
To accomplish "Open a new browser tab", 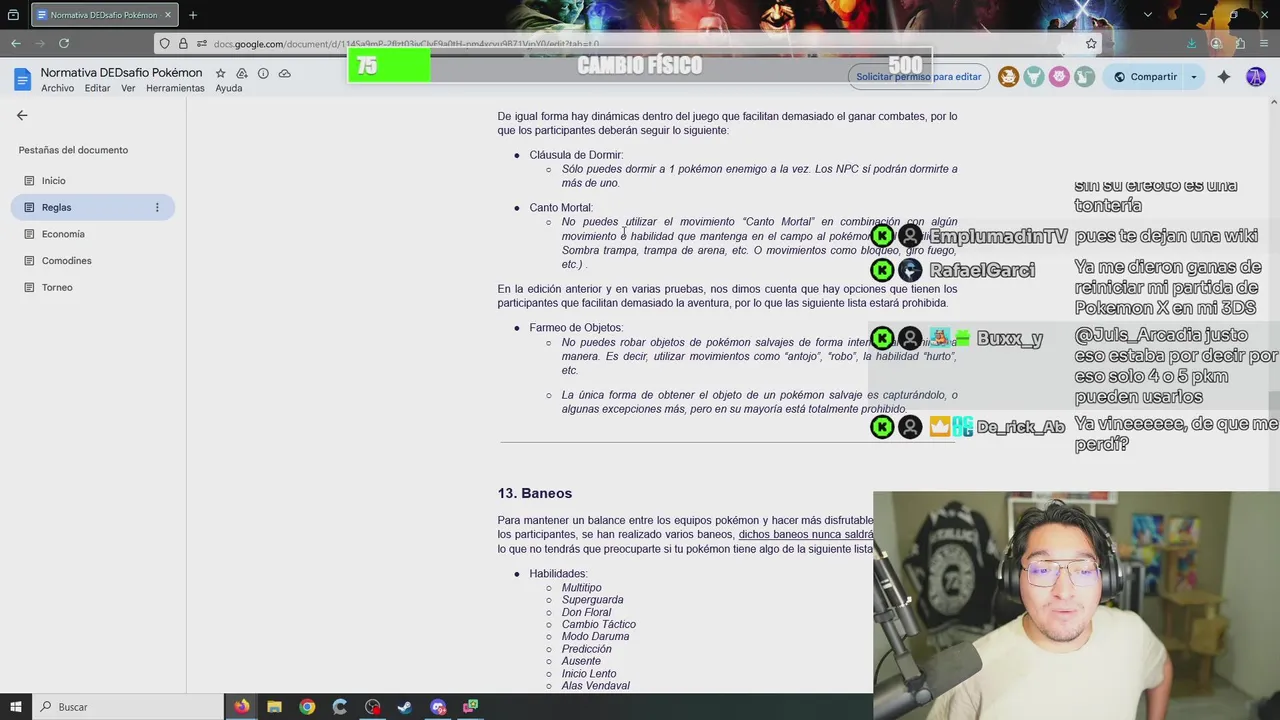I will point(193,15).
